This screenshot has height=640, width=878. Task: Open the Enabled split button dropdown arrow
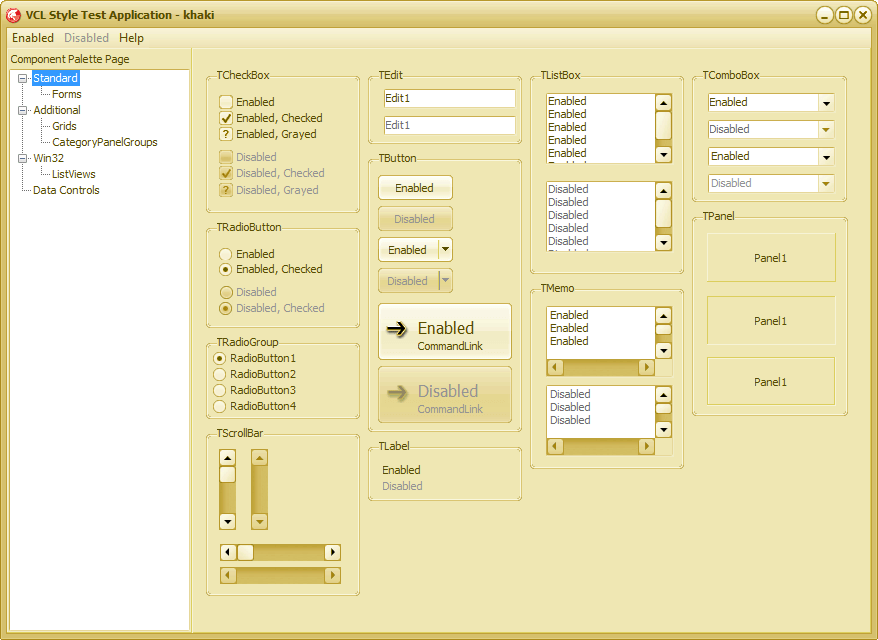click(x=446, y=250)
